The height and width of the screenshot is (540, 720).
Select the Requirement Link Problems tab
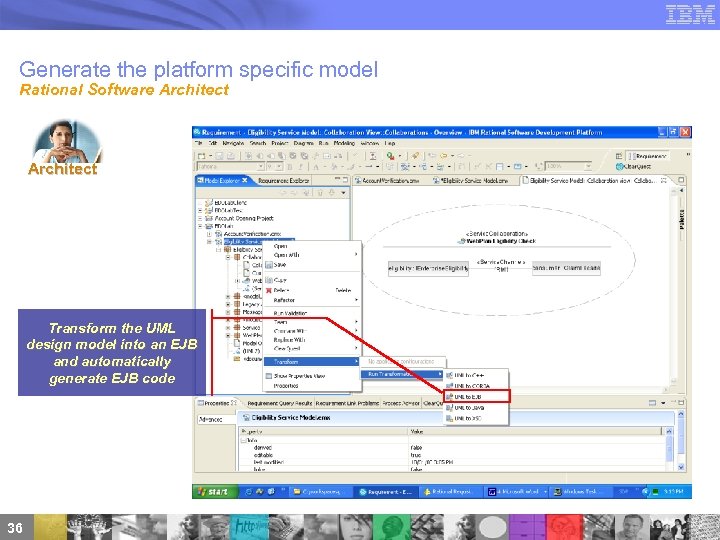(347, 403)
